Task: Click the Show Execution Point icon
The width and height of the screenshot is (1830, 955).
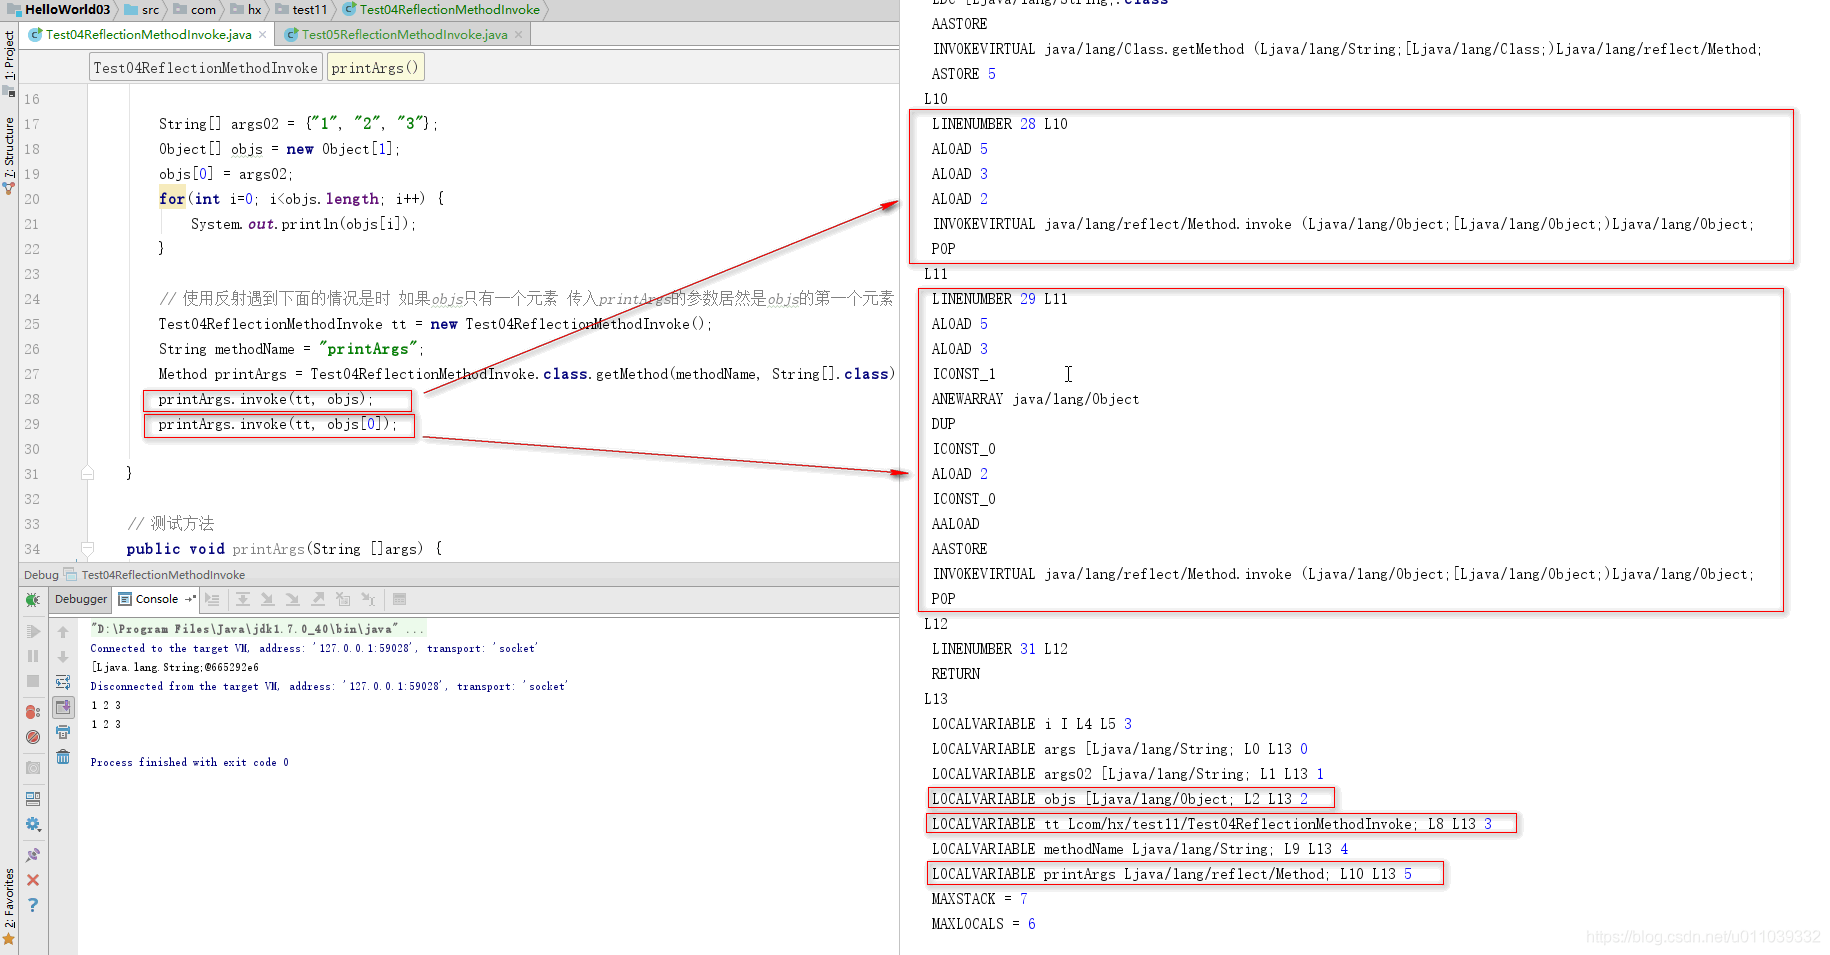Action: pos(212,599)
